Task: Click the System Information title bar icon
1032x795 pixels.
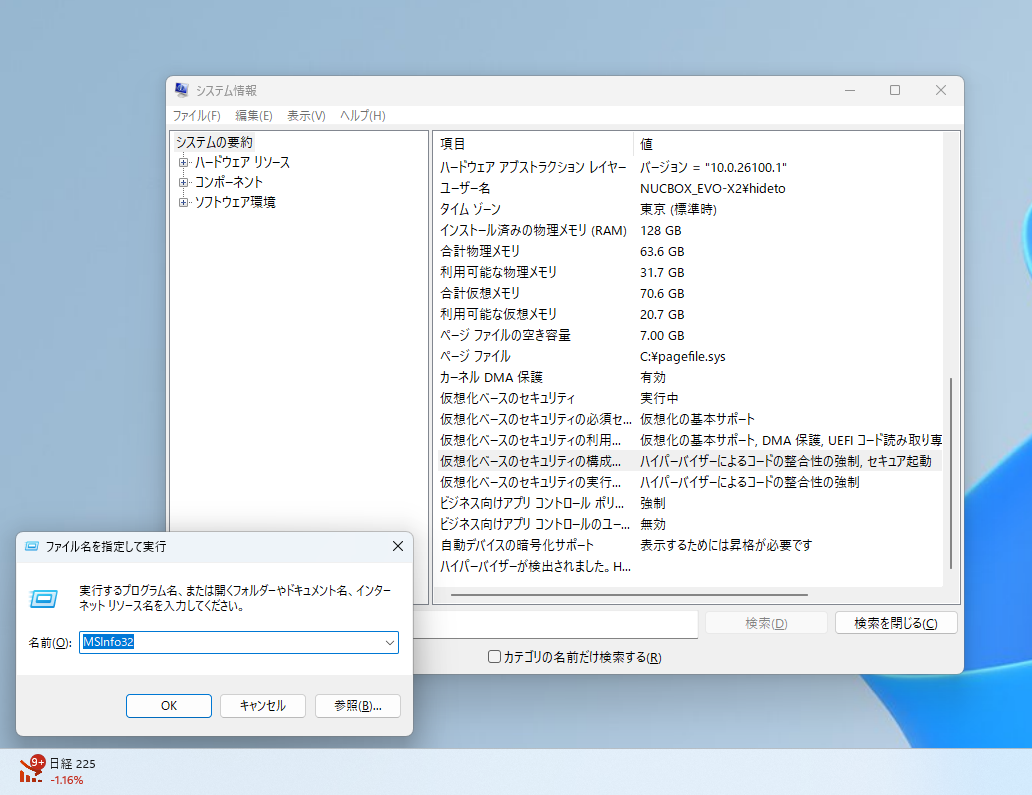Action: pyautogui.click(x=181, y=90)
